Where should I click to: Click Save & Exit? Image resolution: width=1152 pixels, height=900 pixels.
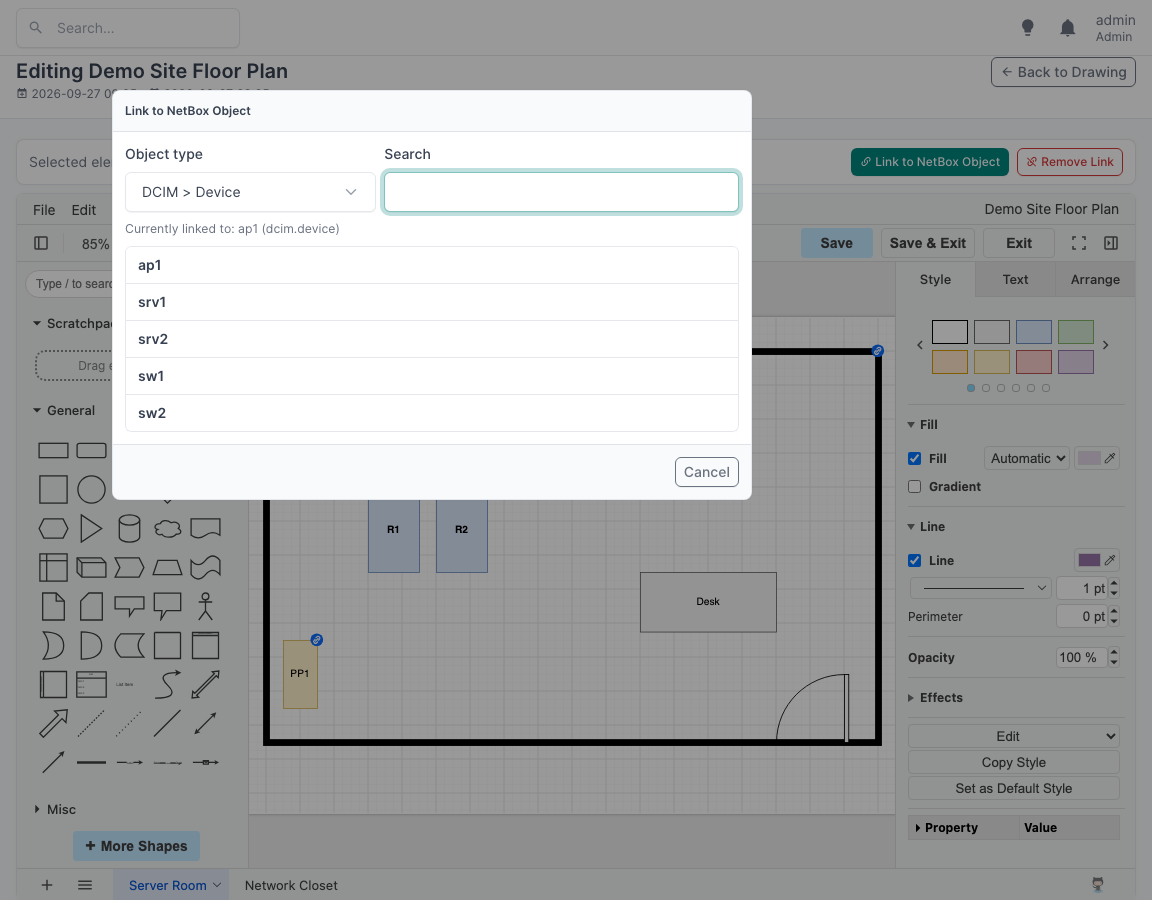pyautogui.click(x=927, y=243)
